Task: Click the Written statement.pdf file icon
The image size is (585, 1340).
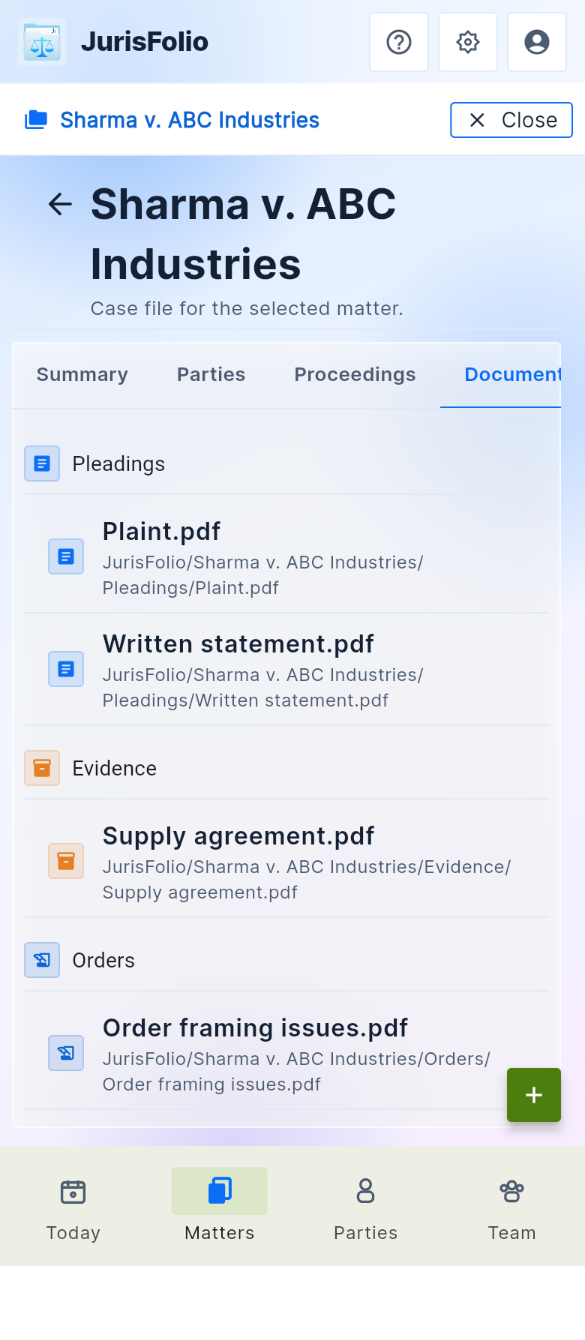Action: click(66, 668)
